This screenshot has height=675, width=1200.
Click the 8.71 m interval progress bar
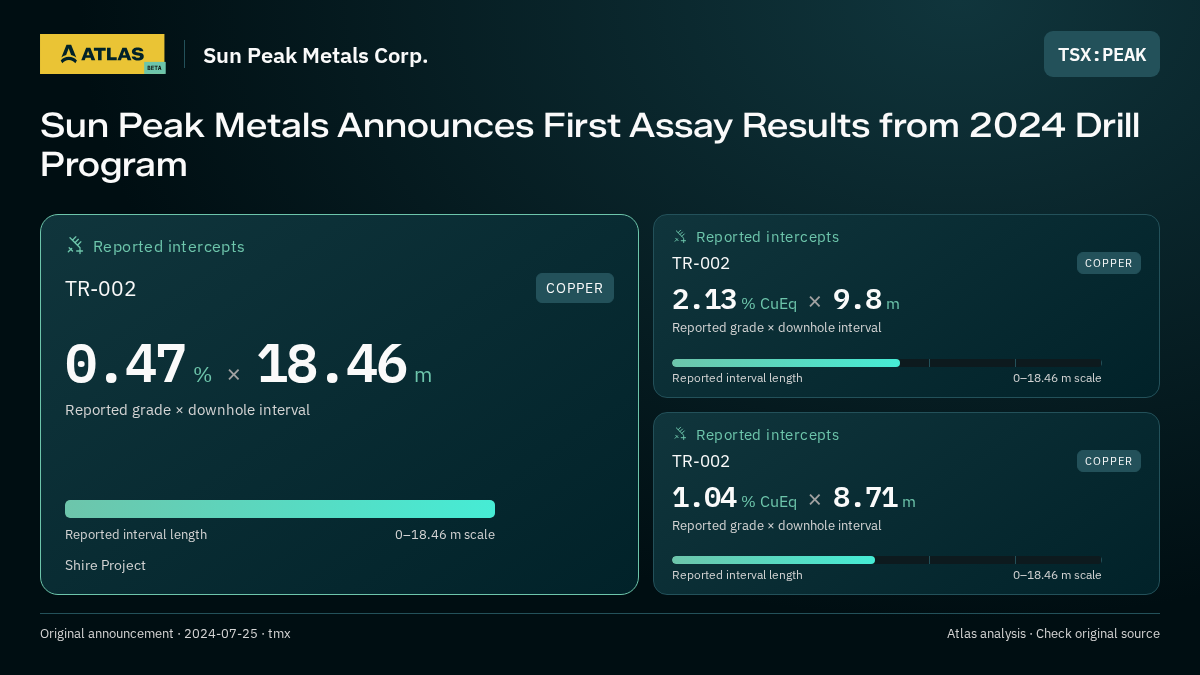pos(887,560)
